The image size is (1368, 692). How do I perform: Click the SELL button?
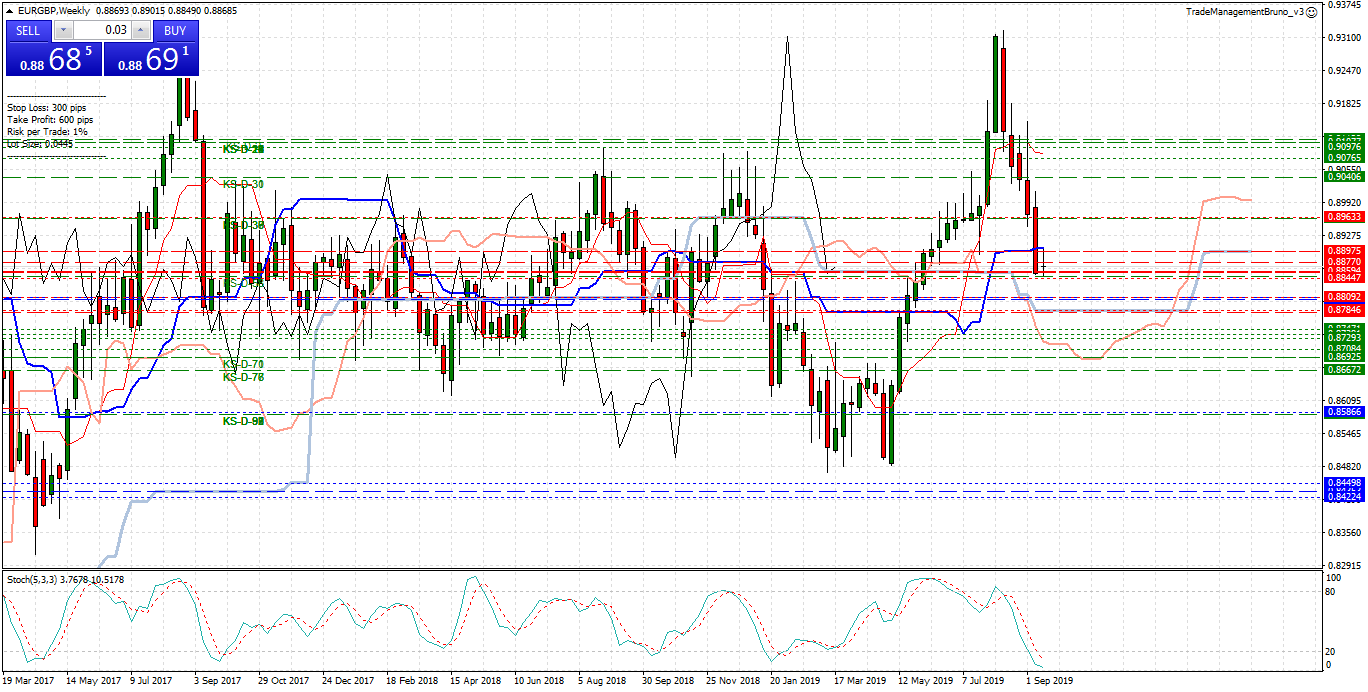click(28, 30)
